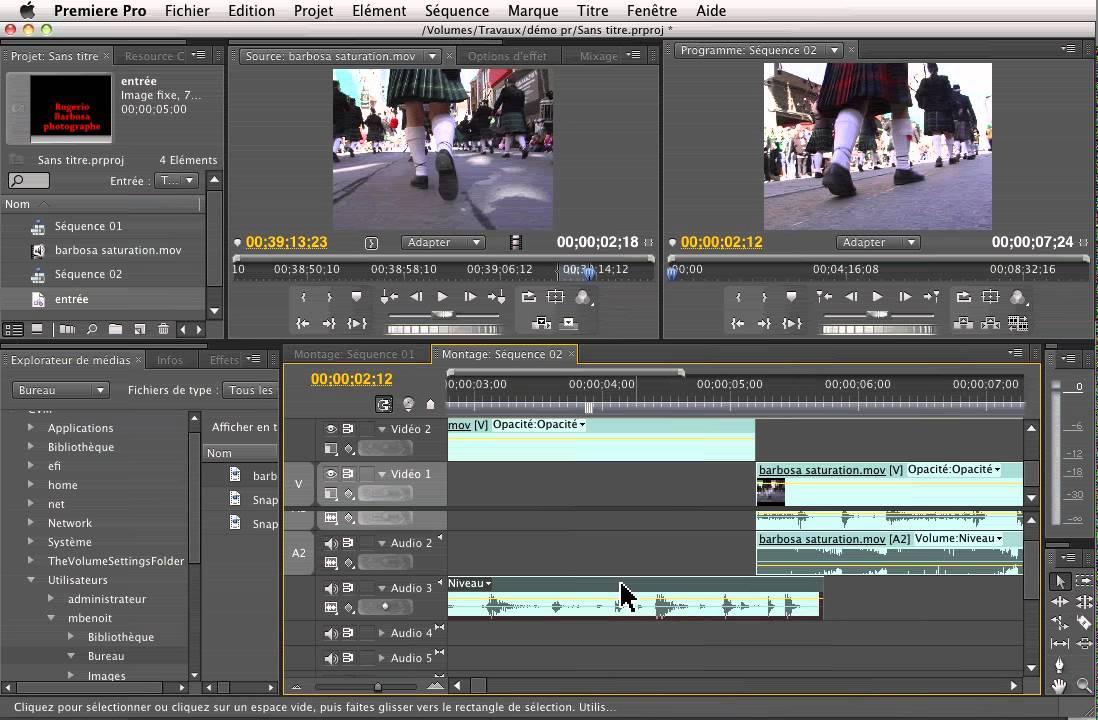Switch Project panel to list view
Screen dimensions: 1098x720
tap(13, 329)
